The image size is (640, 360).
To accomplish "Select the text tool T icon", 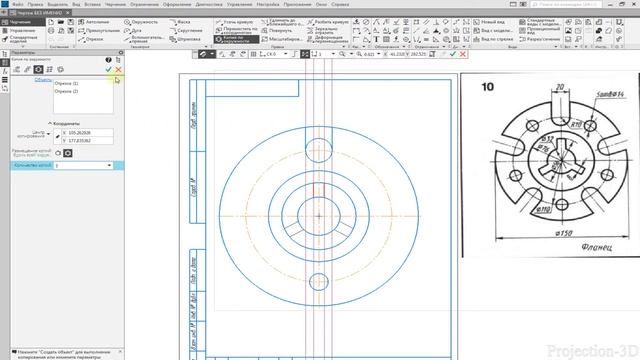I will point(376,39).
